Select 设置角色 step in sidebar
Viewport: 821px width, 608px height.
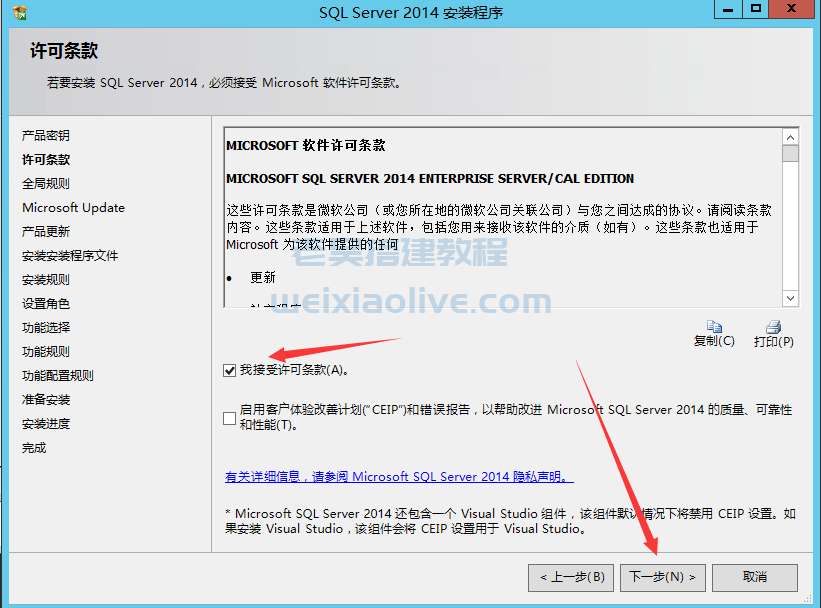pyautogui.click(x=46, y=303)
